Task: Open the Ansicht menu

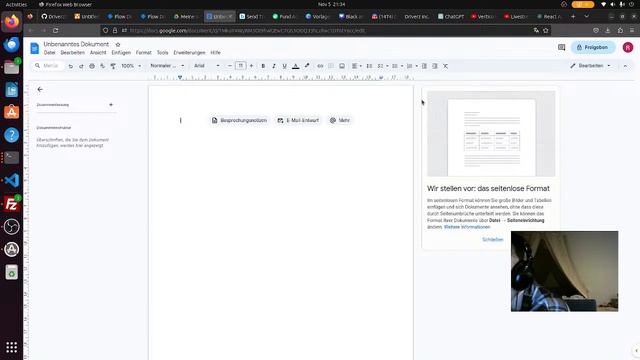Action: (x=98, y=53)
